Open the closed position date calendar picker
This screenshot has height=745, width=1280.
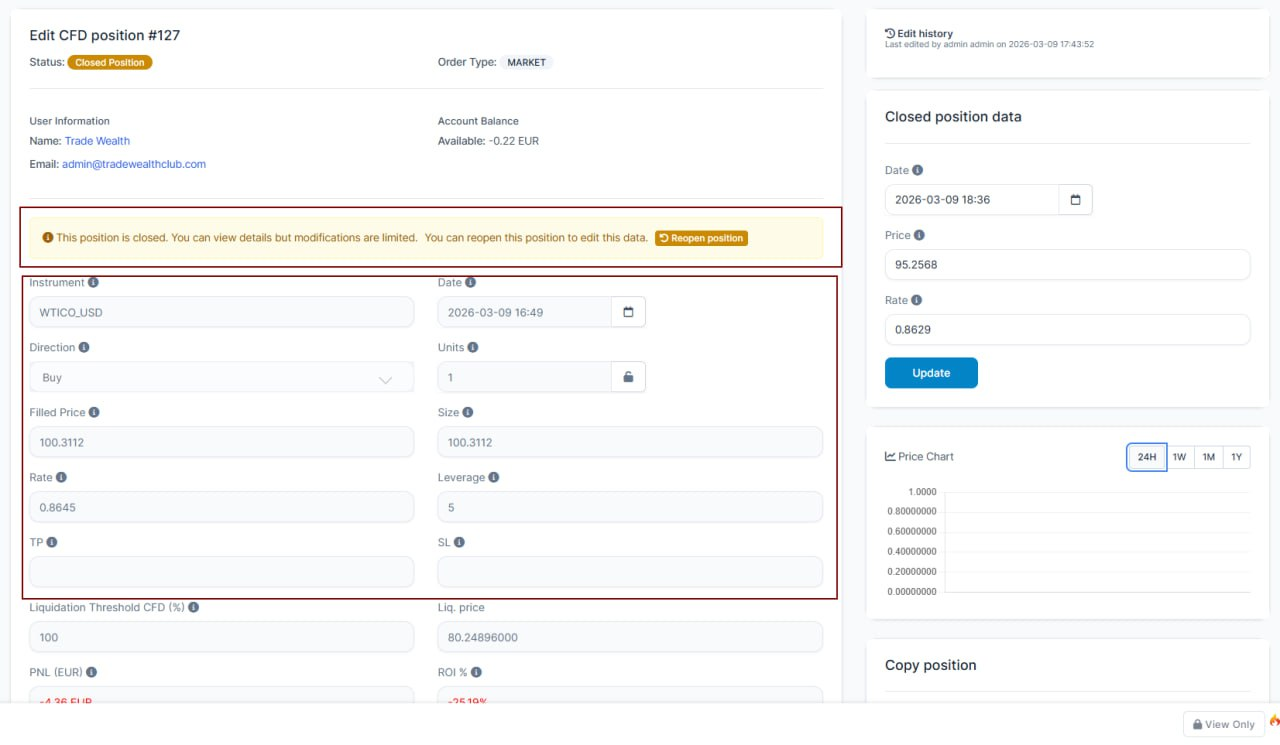1075,200
